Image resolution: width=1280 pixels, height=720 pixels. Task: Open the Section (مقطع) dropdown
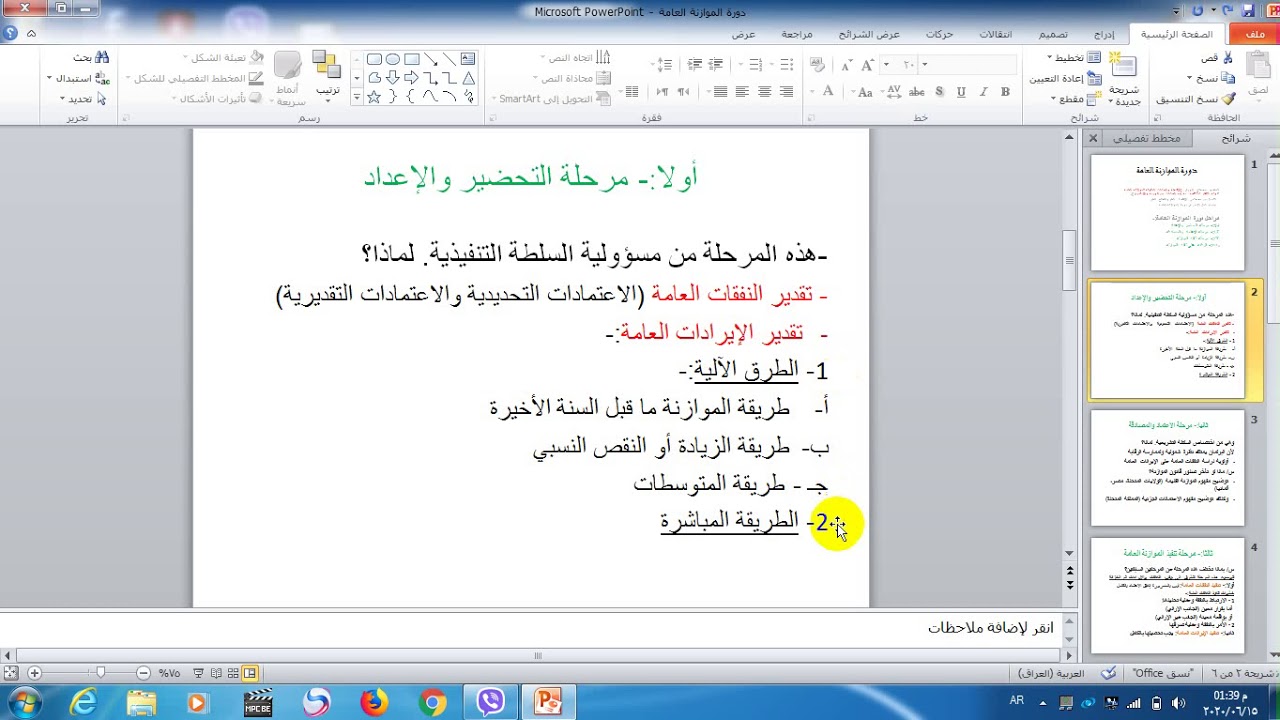[1077, 99]
